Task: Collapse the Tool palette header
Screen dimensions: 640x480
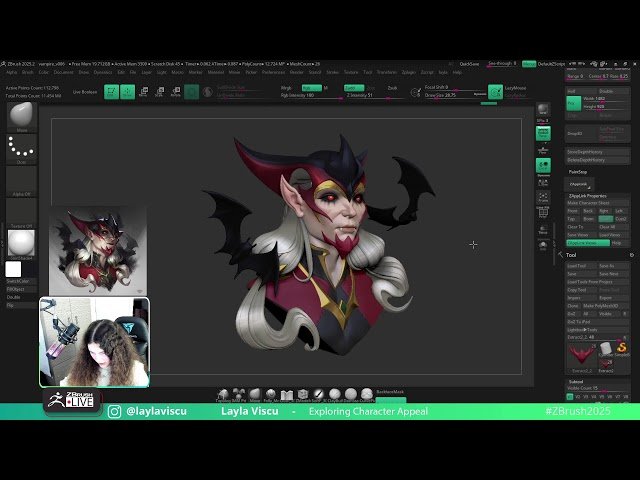Action: 571,255
